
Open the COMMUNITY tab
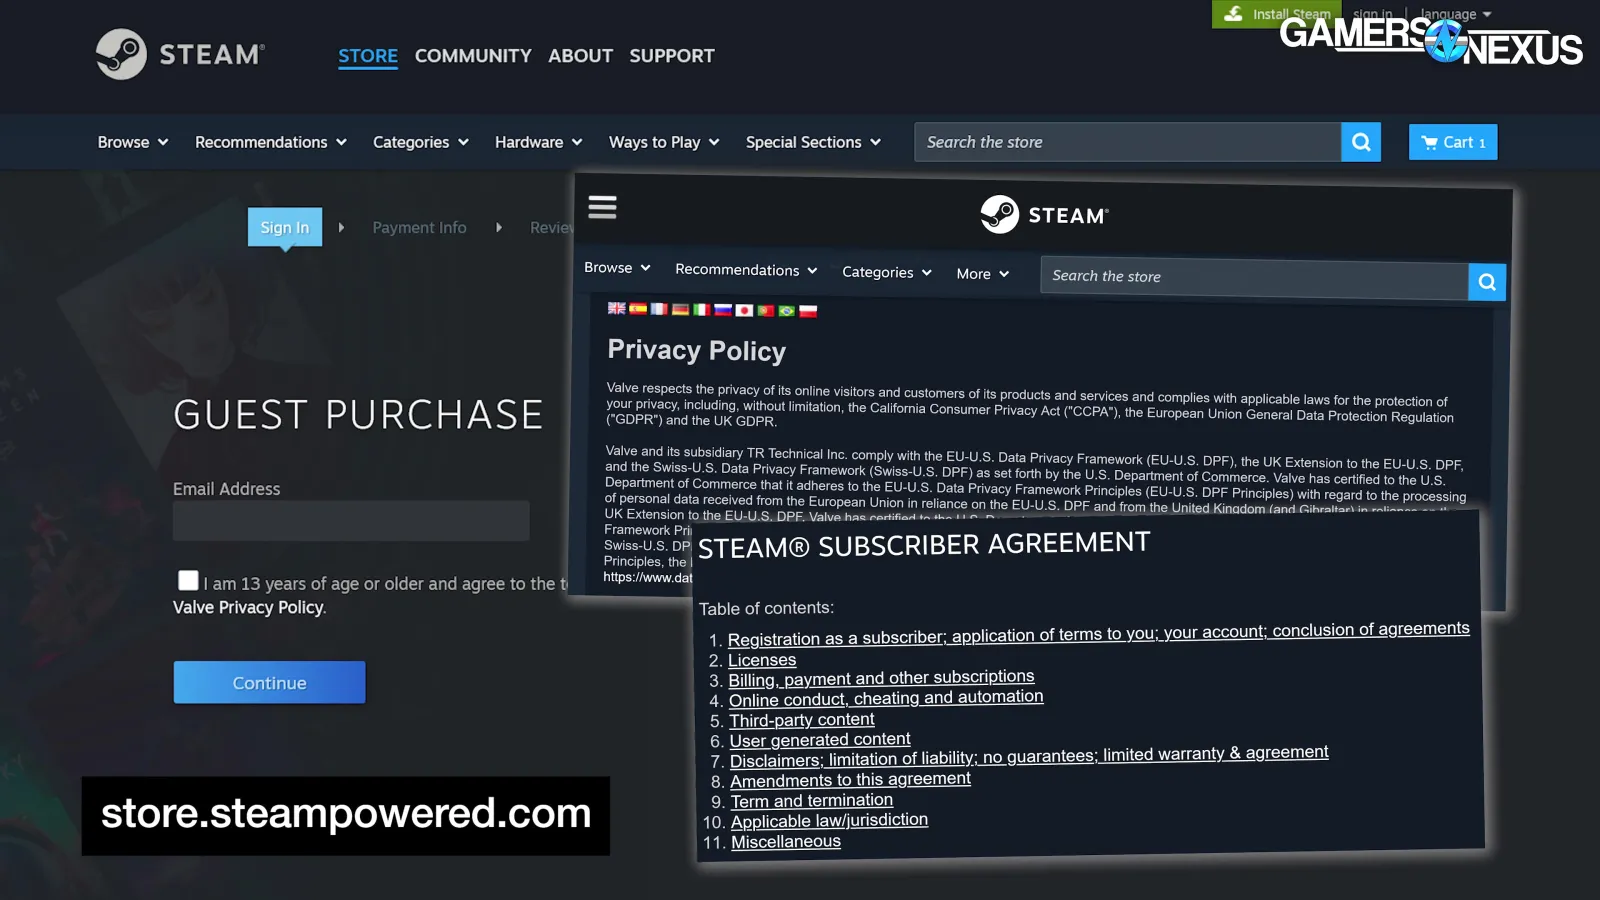pos(473,56)
